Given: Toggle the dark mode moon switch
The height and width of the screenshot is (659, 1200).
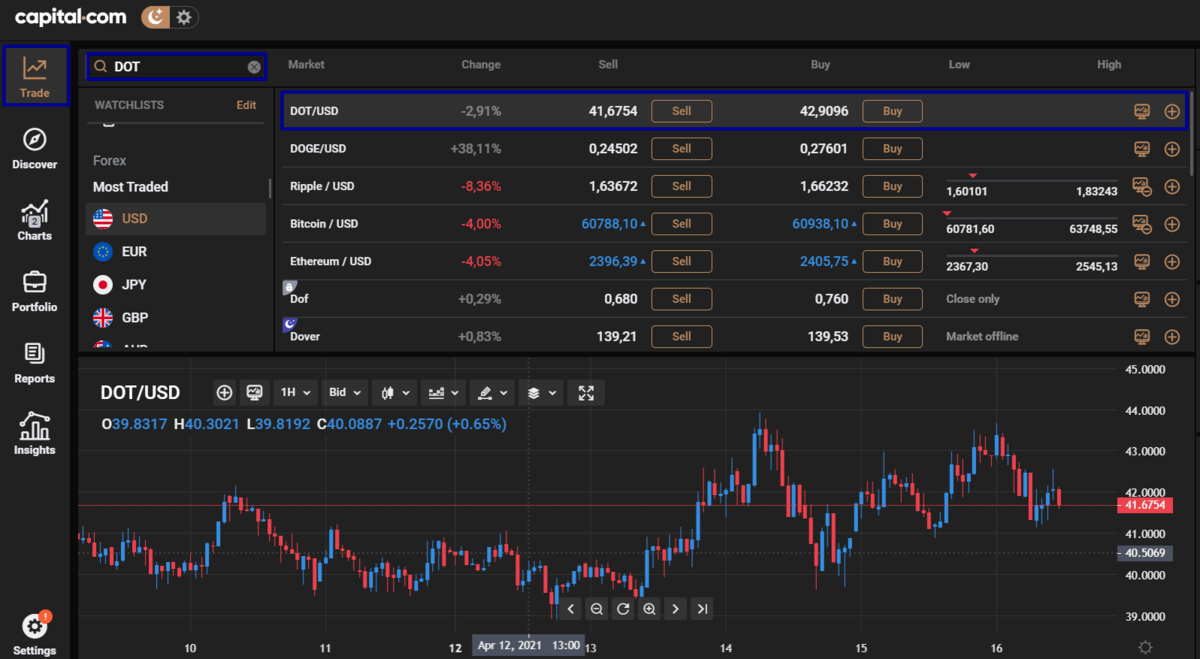Looking at the screenshot, I should [x=157, y=17].
